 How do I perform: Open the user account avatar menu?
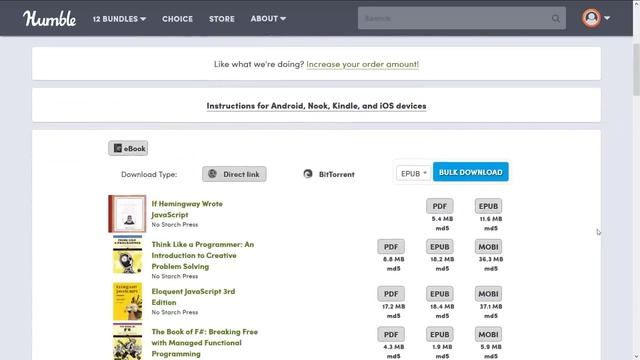[x=591, y=18]
